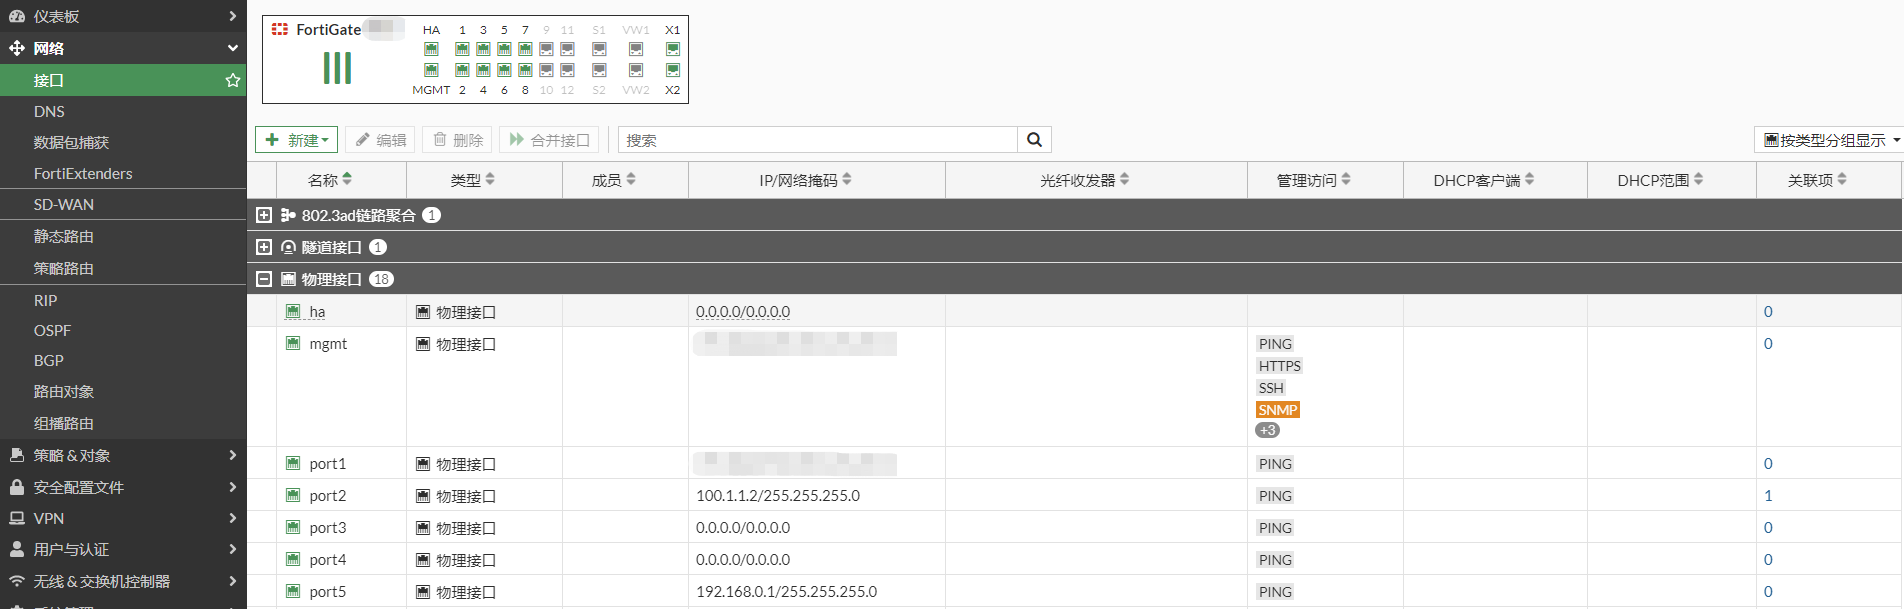Click the 编辑 button

(x=381, y=140)
